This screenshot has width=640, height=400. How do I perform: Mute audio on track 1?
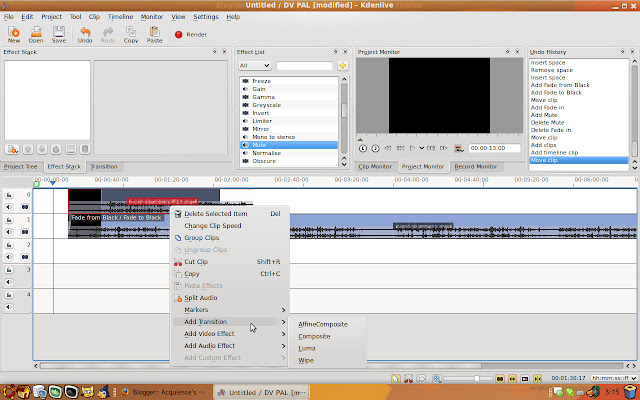[x=9, y=232]
